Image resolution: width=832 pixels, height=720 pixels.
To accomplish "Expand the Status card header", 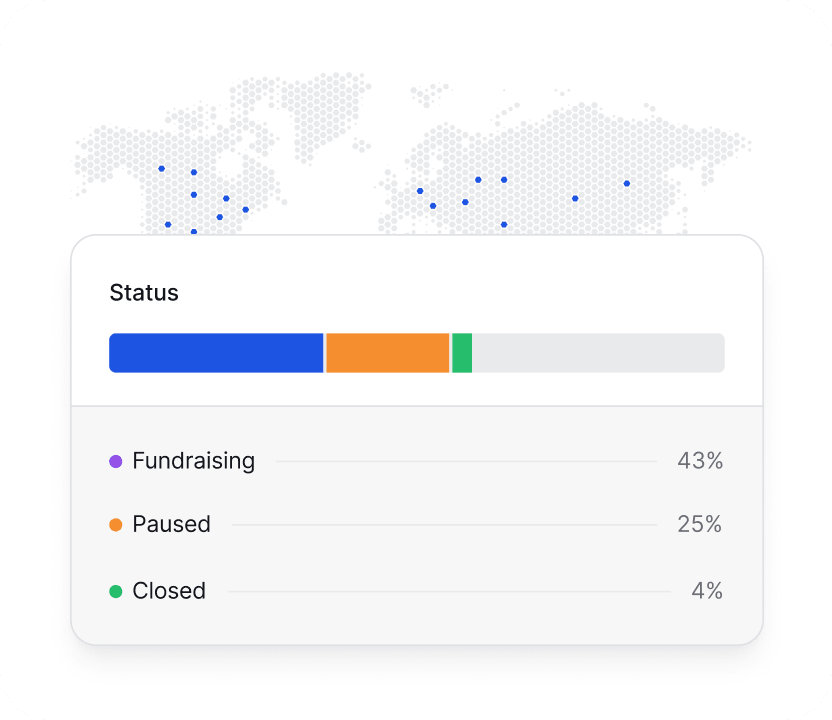I will 144,293.
